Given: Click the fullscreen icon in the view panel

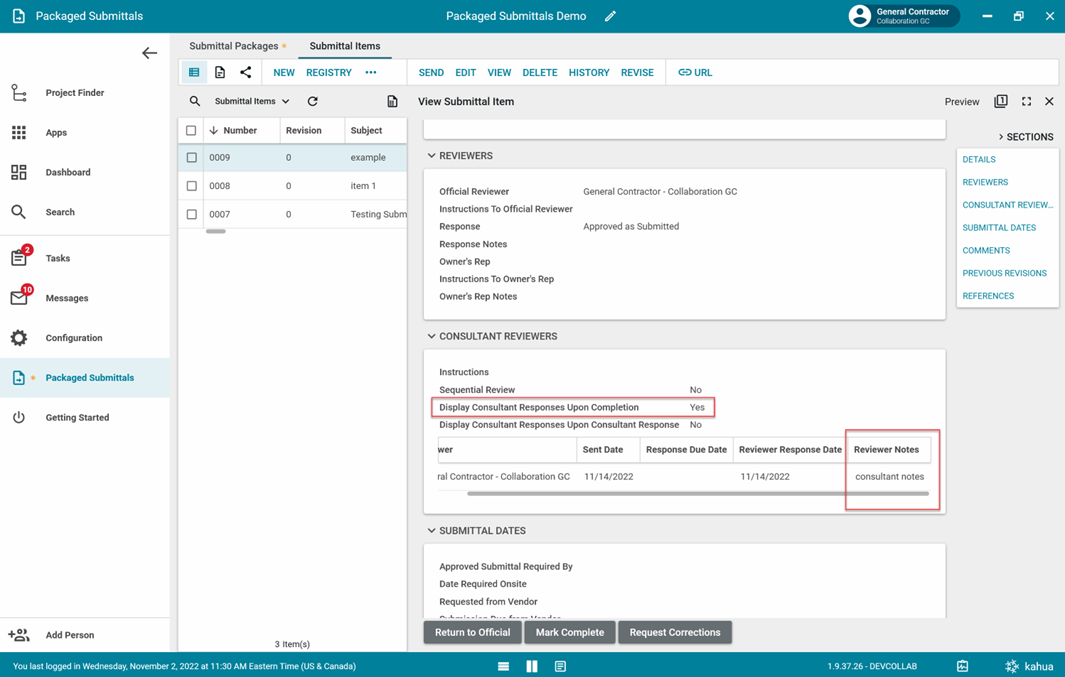Looking at the screenshot, I should 1026,102.
